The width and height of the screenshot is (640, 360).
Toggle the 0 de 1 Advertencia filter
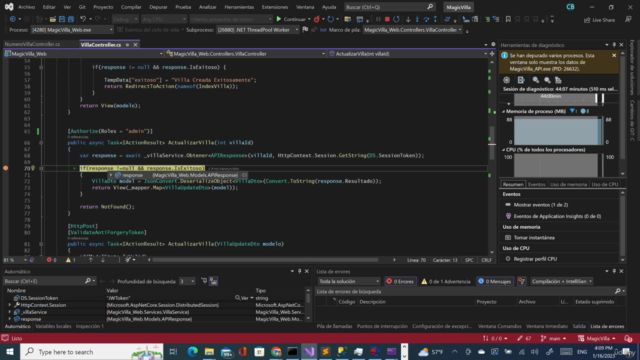point(446,281)
